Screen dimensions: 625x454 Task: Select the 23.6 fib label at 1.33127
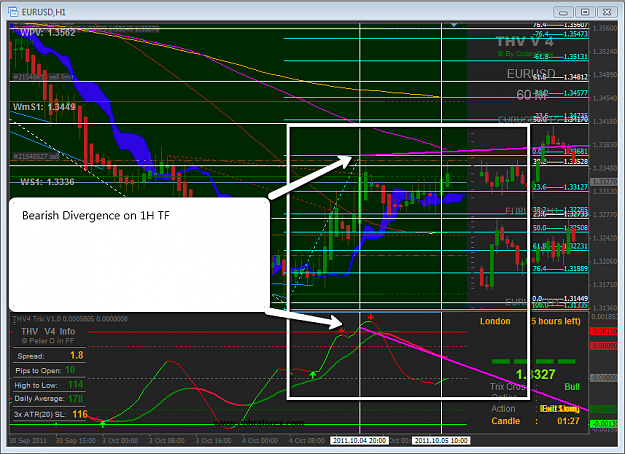[x=560, y=187]
